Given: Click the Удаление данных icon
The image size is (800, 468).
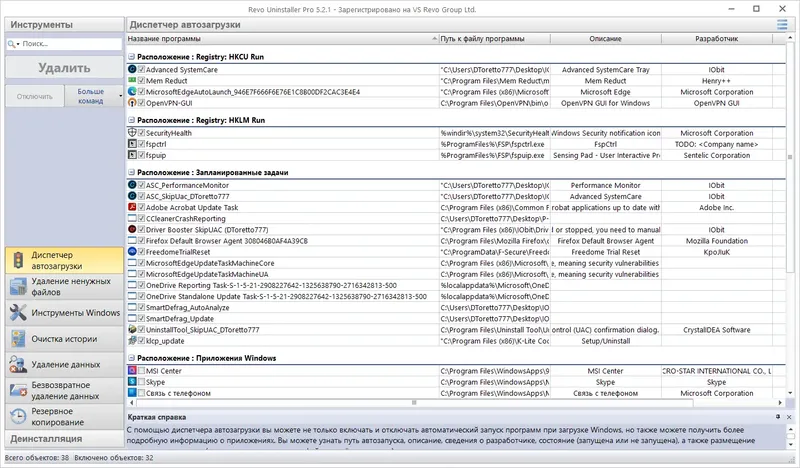Looking at the screenshot, I should pyautogui.click(x=18, y=364).
